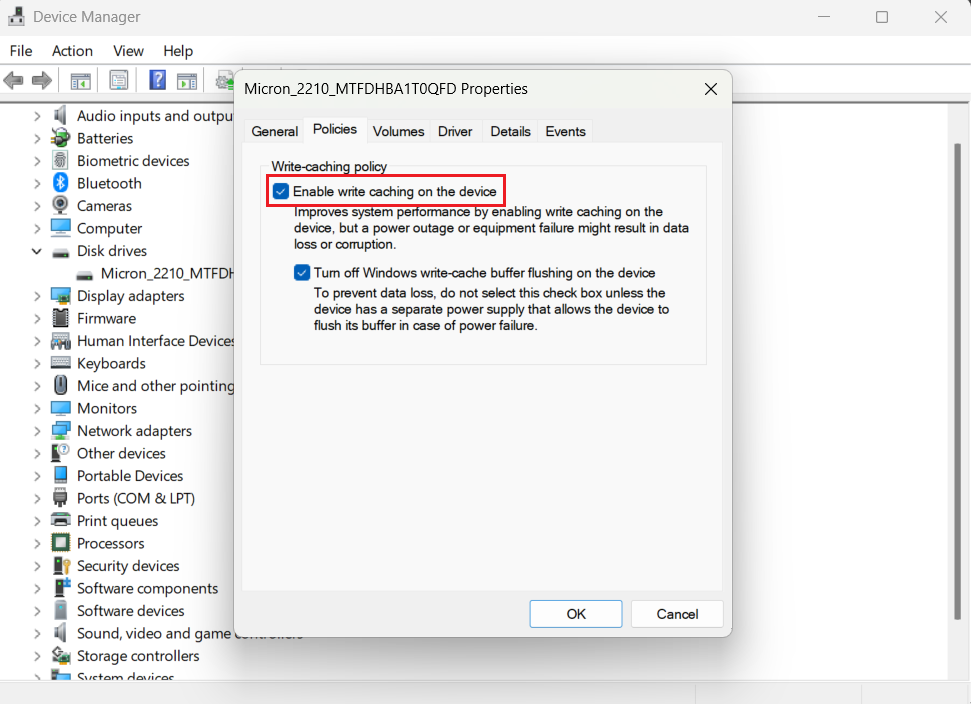
Task: Click the Network adapters icon
Action: 60,430
